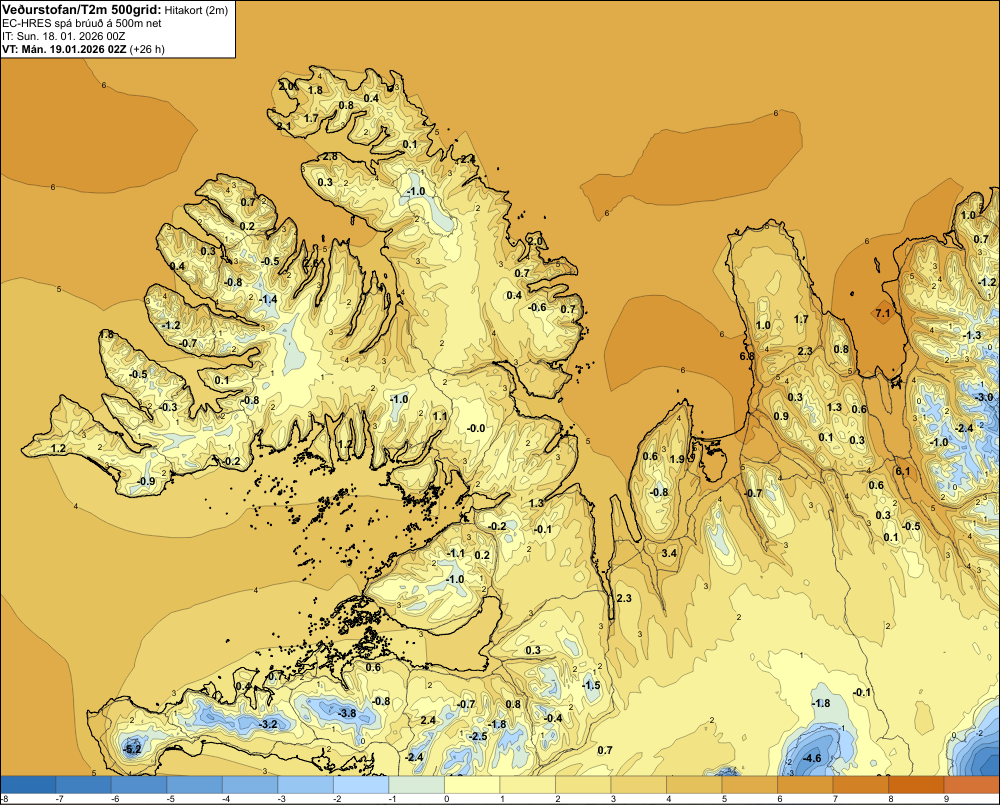Click the -3.8 temperature label
1000x805 pixels.
(347, 713)
